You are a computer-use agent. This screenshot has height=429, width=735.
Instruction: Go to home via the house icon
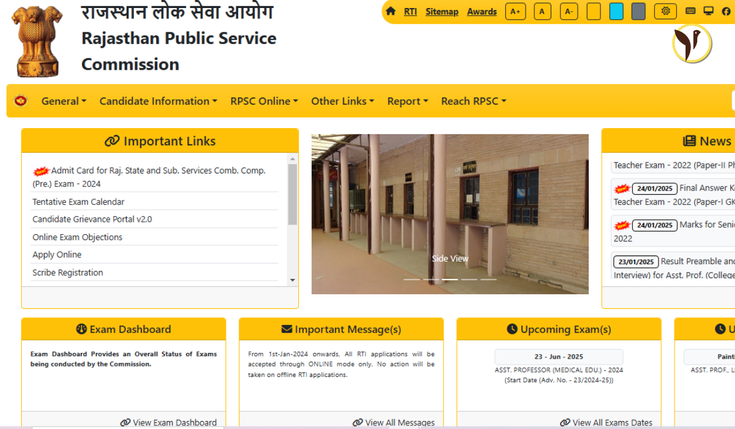(x=390, y=11)
